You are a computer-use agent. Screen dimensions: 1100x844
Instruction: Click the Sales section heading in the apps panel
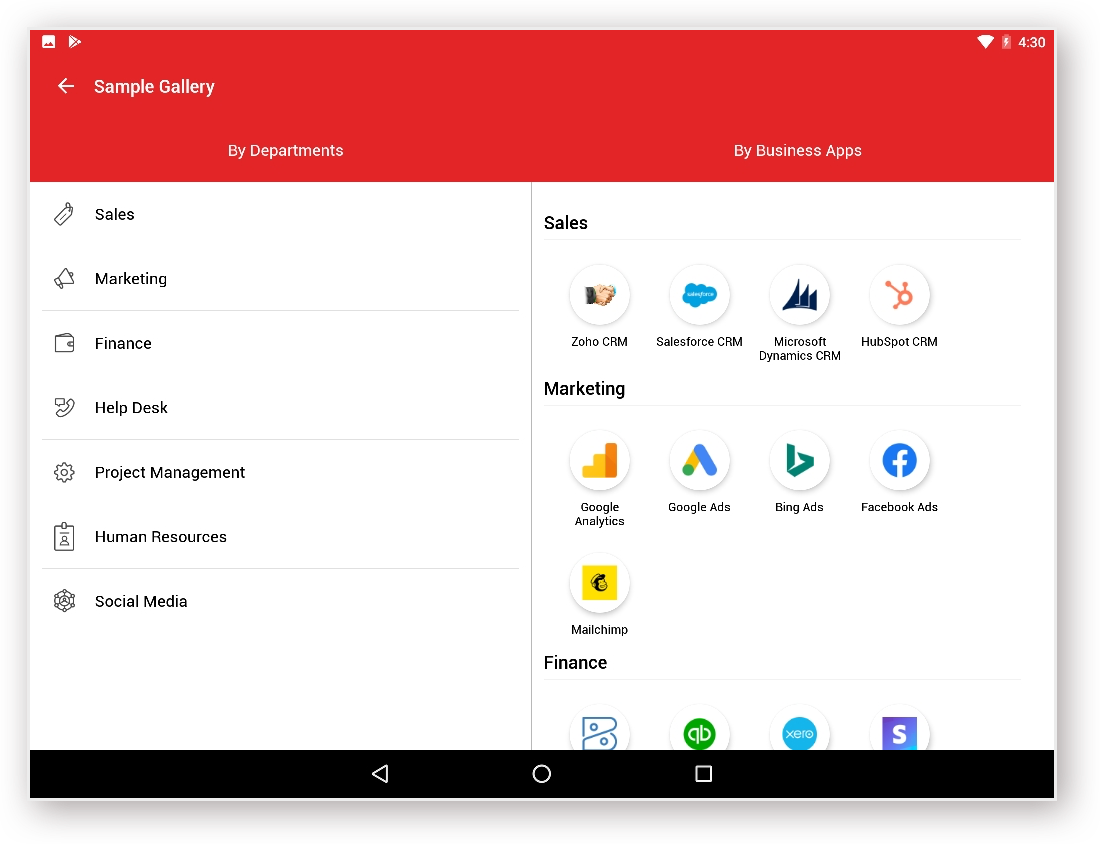(x=565, y=223)
